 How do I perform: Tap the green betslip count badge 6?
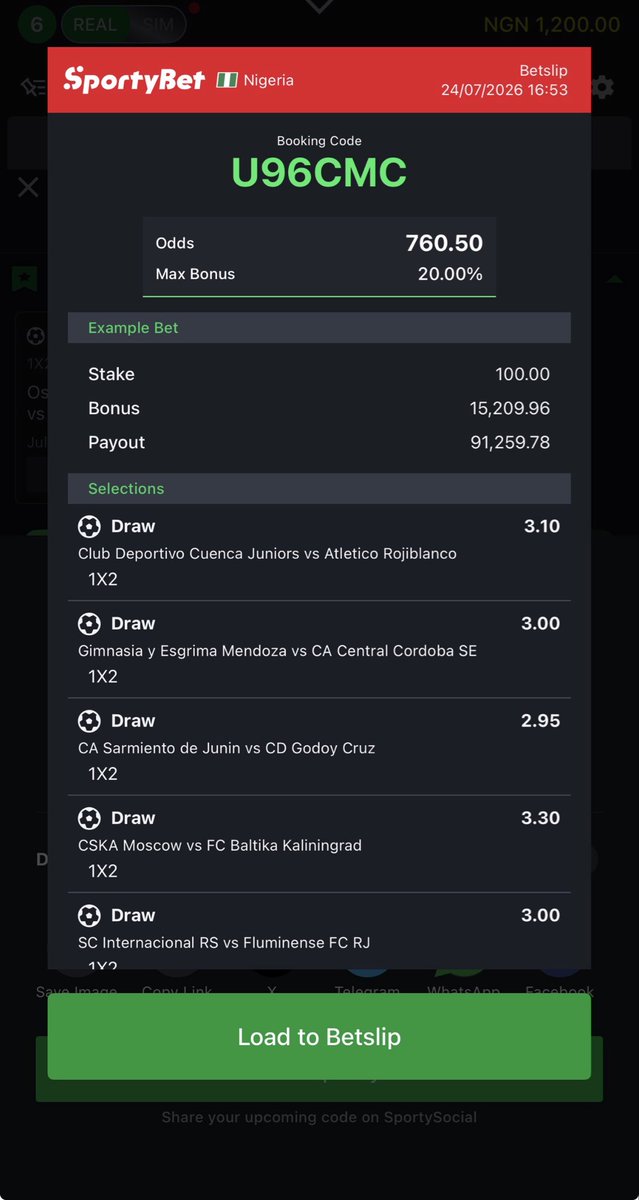(36, 24)
